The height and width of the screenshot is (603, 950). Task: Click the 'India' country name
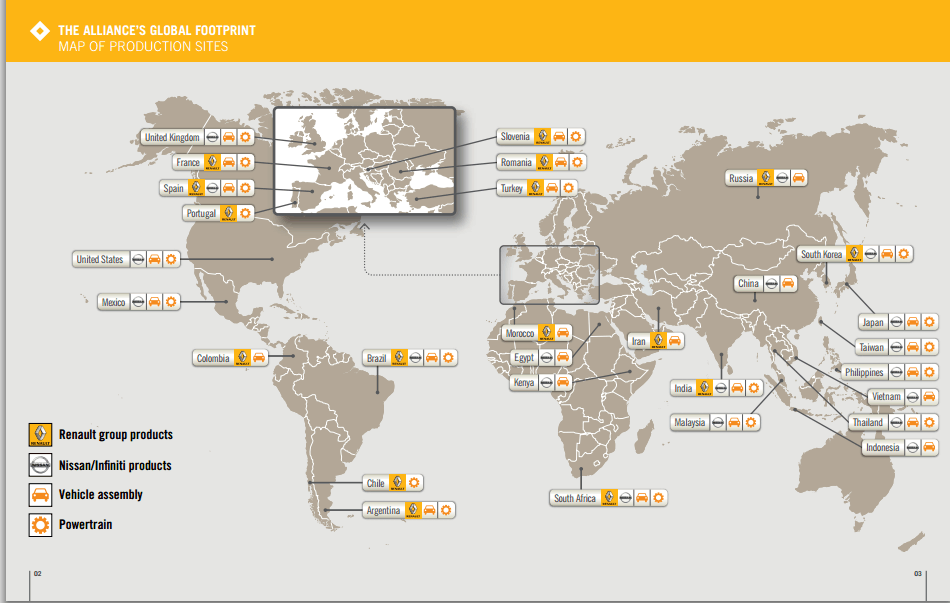[x=683, y=388]
